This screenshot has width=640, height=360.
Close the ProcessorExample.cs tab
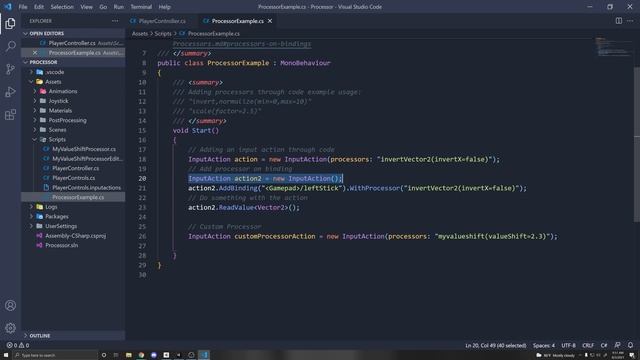pyautogui.click(x=270, y=21)
